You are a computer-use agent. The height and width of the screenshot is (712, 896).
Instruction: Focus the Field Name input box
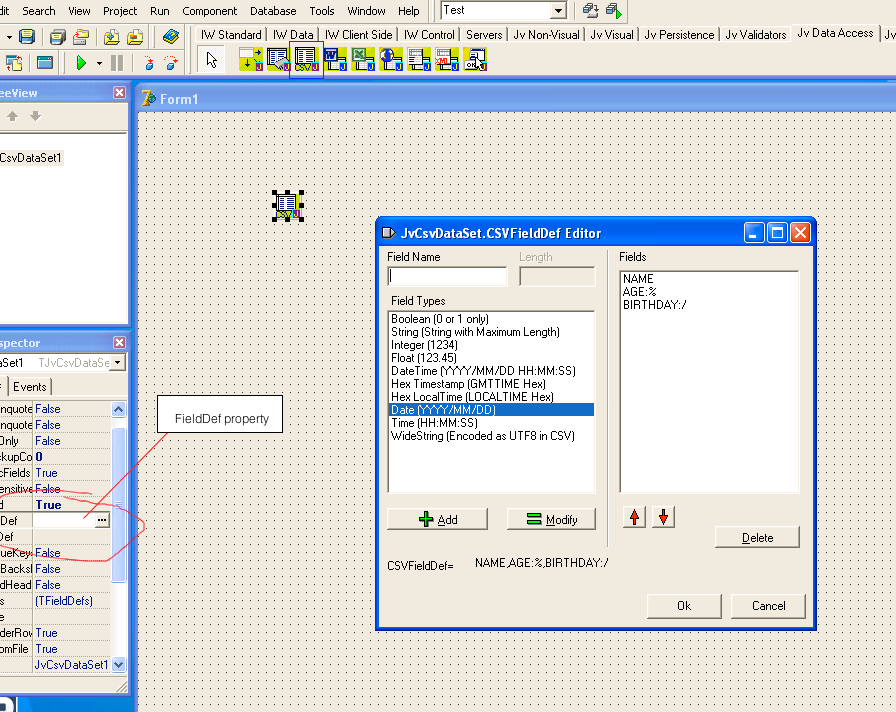coord(447,277)
